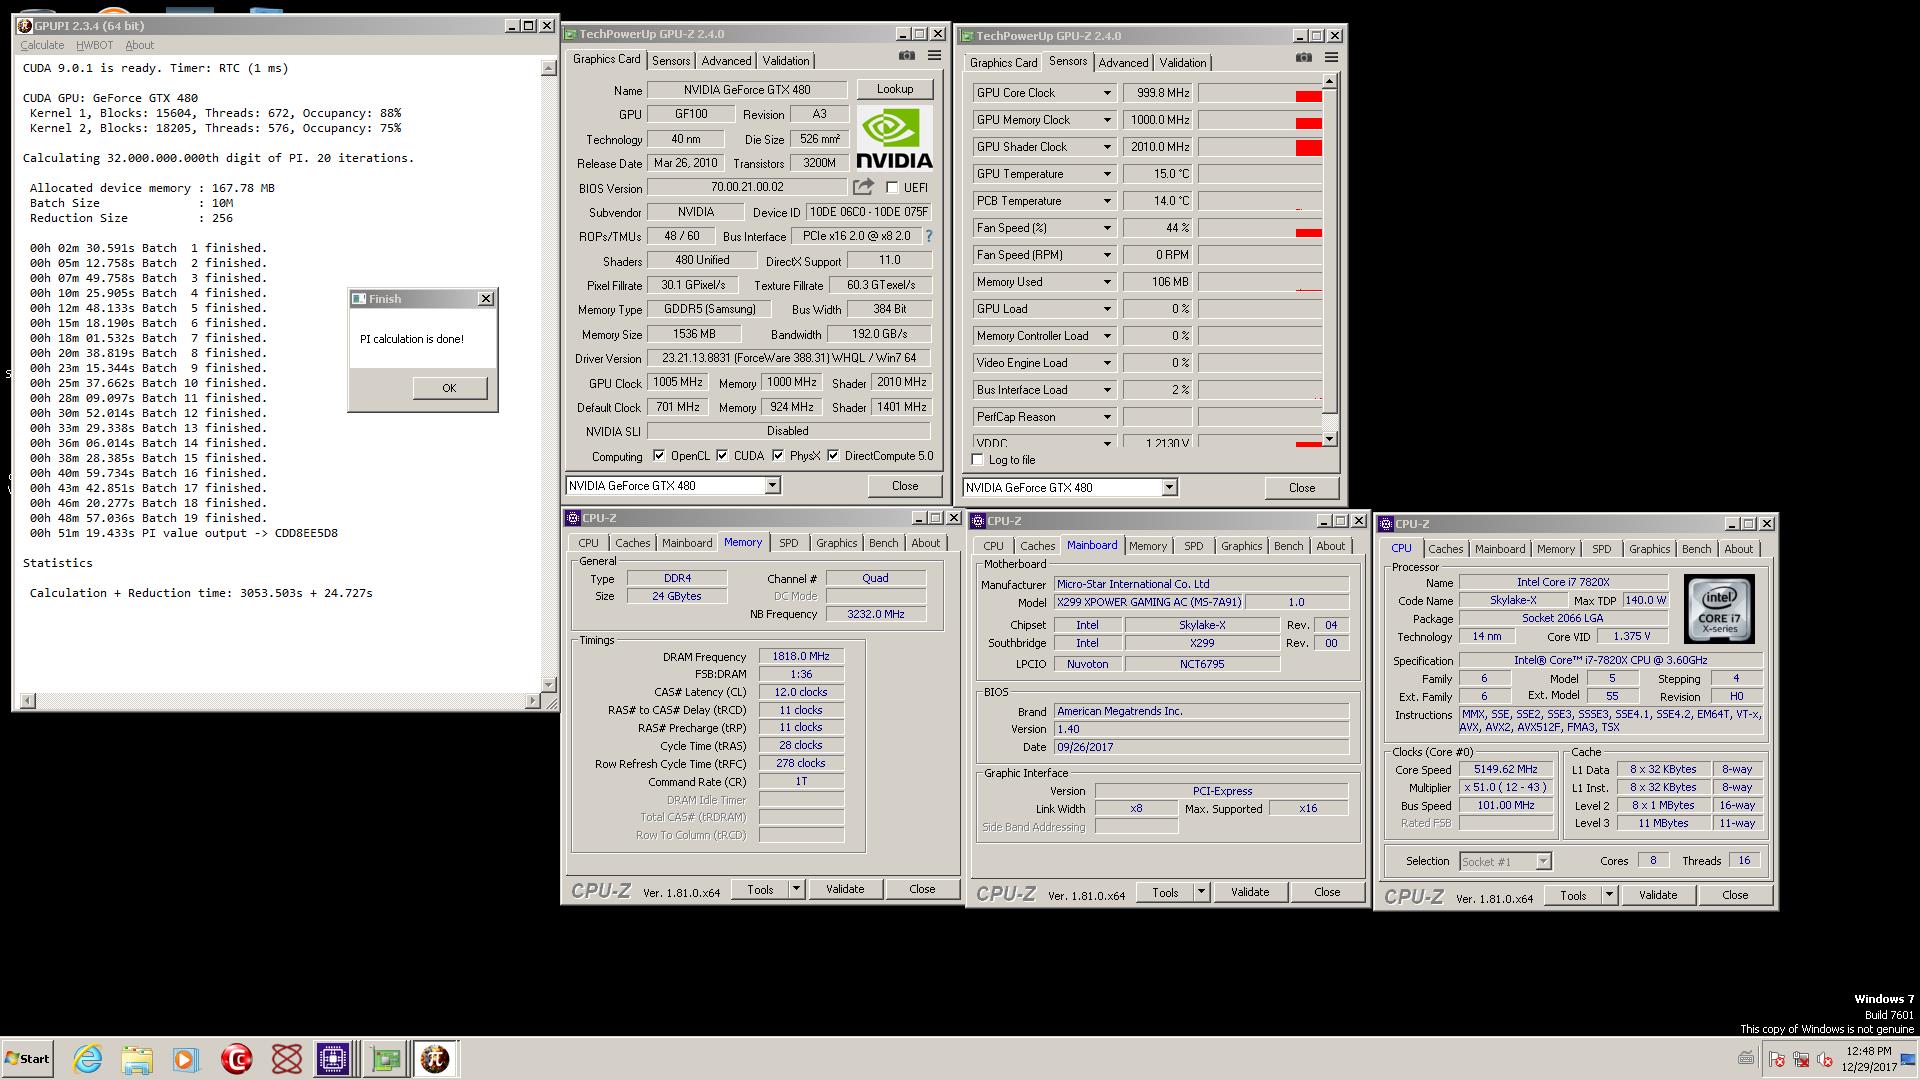
Task: Open the hamburger menu in GPU-Z Sensors window
Action: coord(1331,58)
